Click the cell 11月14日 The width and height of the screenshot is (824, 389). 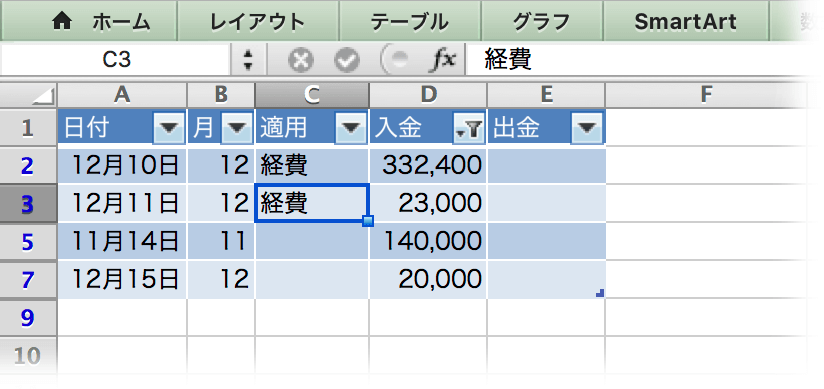122,241
